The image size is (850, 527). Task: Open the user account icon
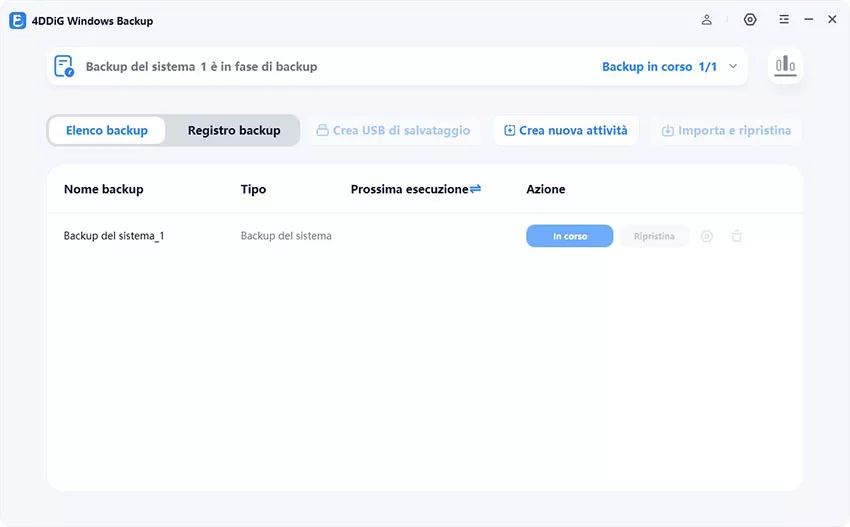point(707,20)
